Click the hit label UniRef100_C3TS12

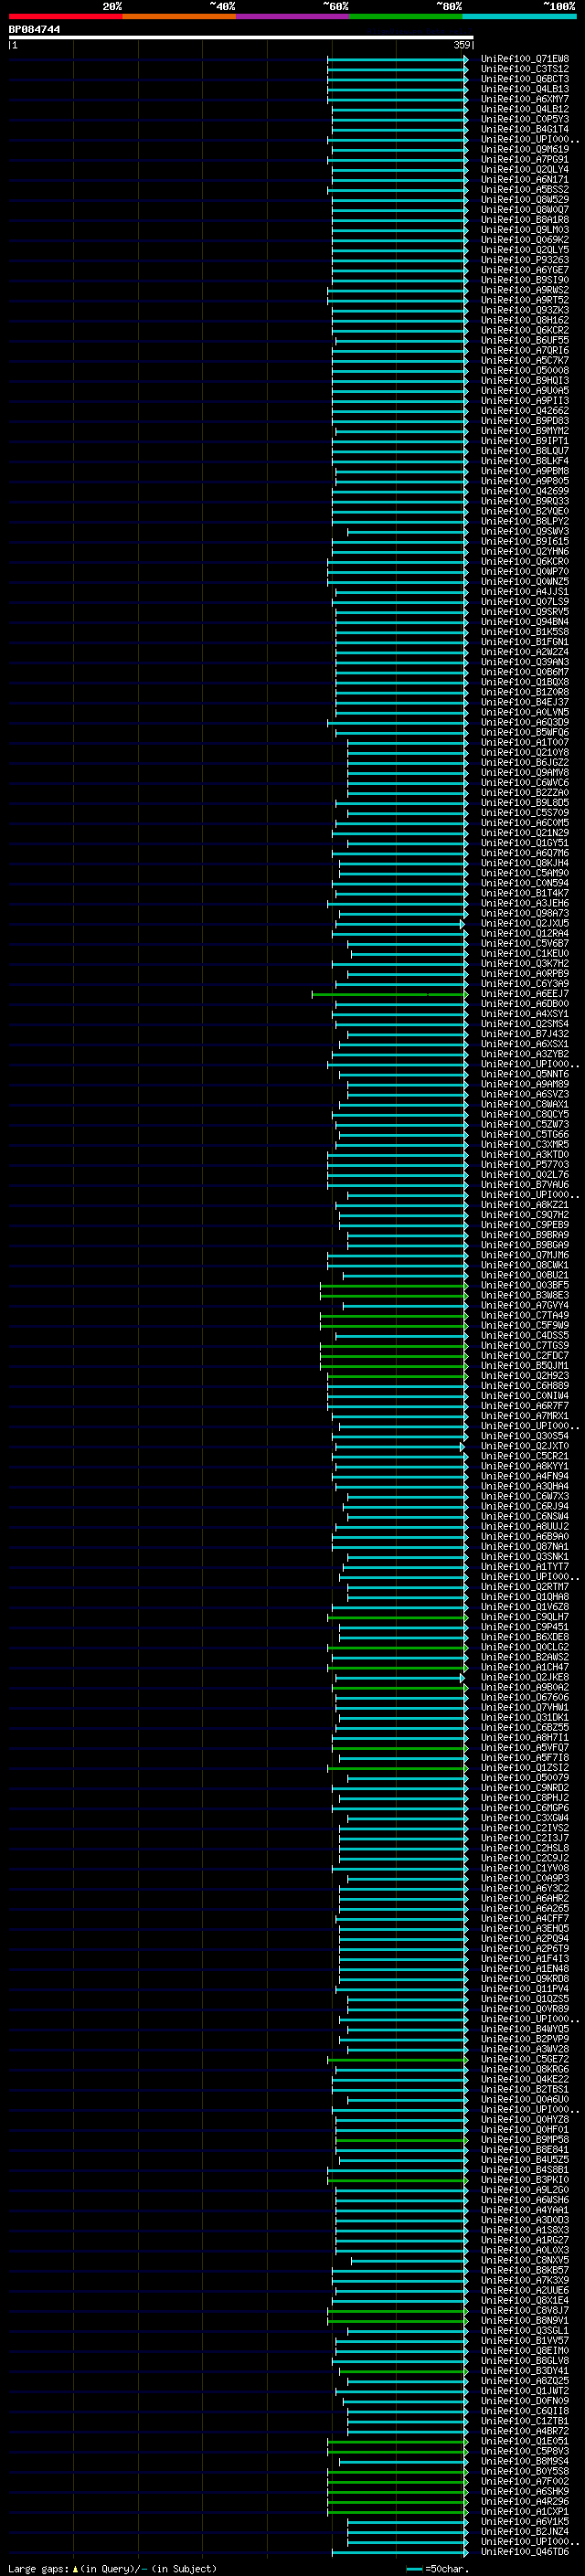point(525,69)
